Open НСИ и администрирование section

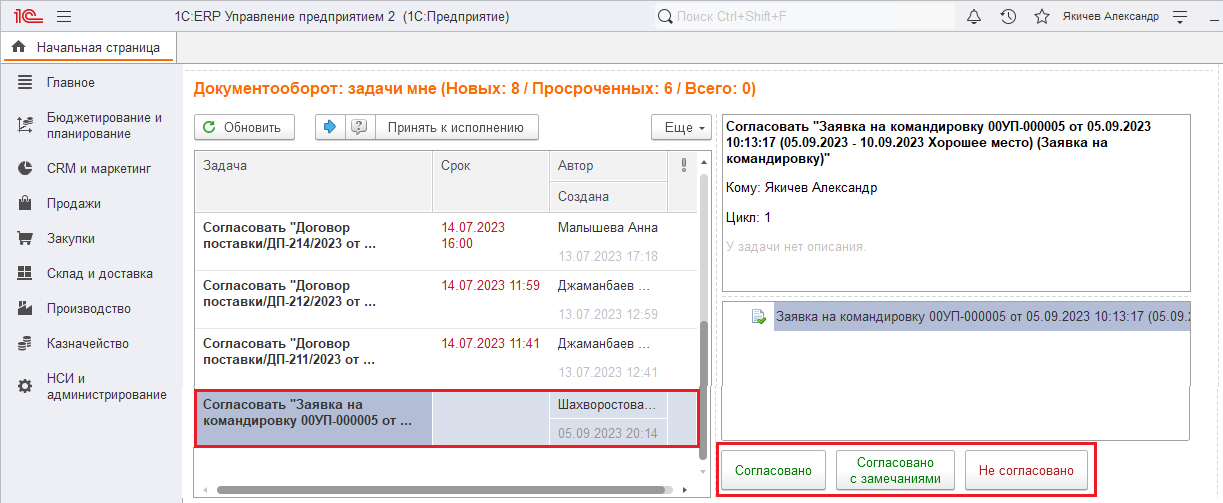point(105,386)
